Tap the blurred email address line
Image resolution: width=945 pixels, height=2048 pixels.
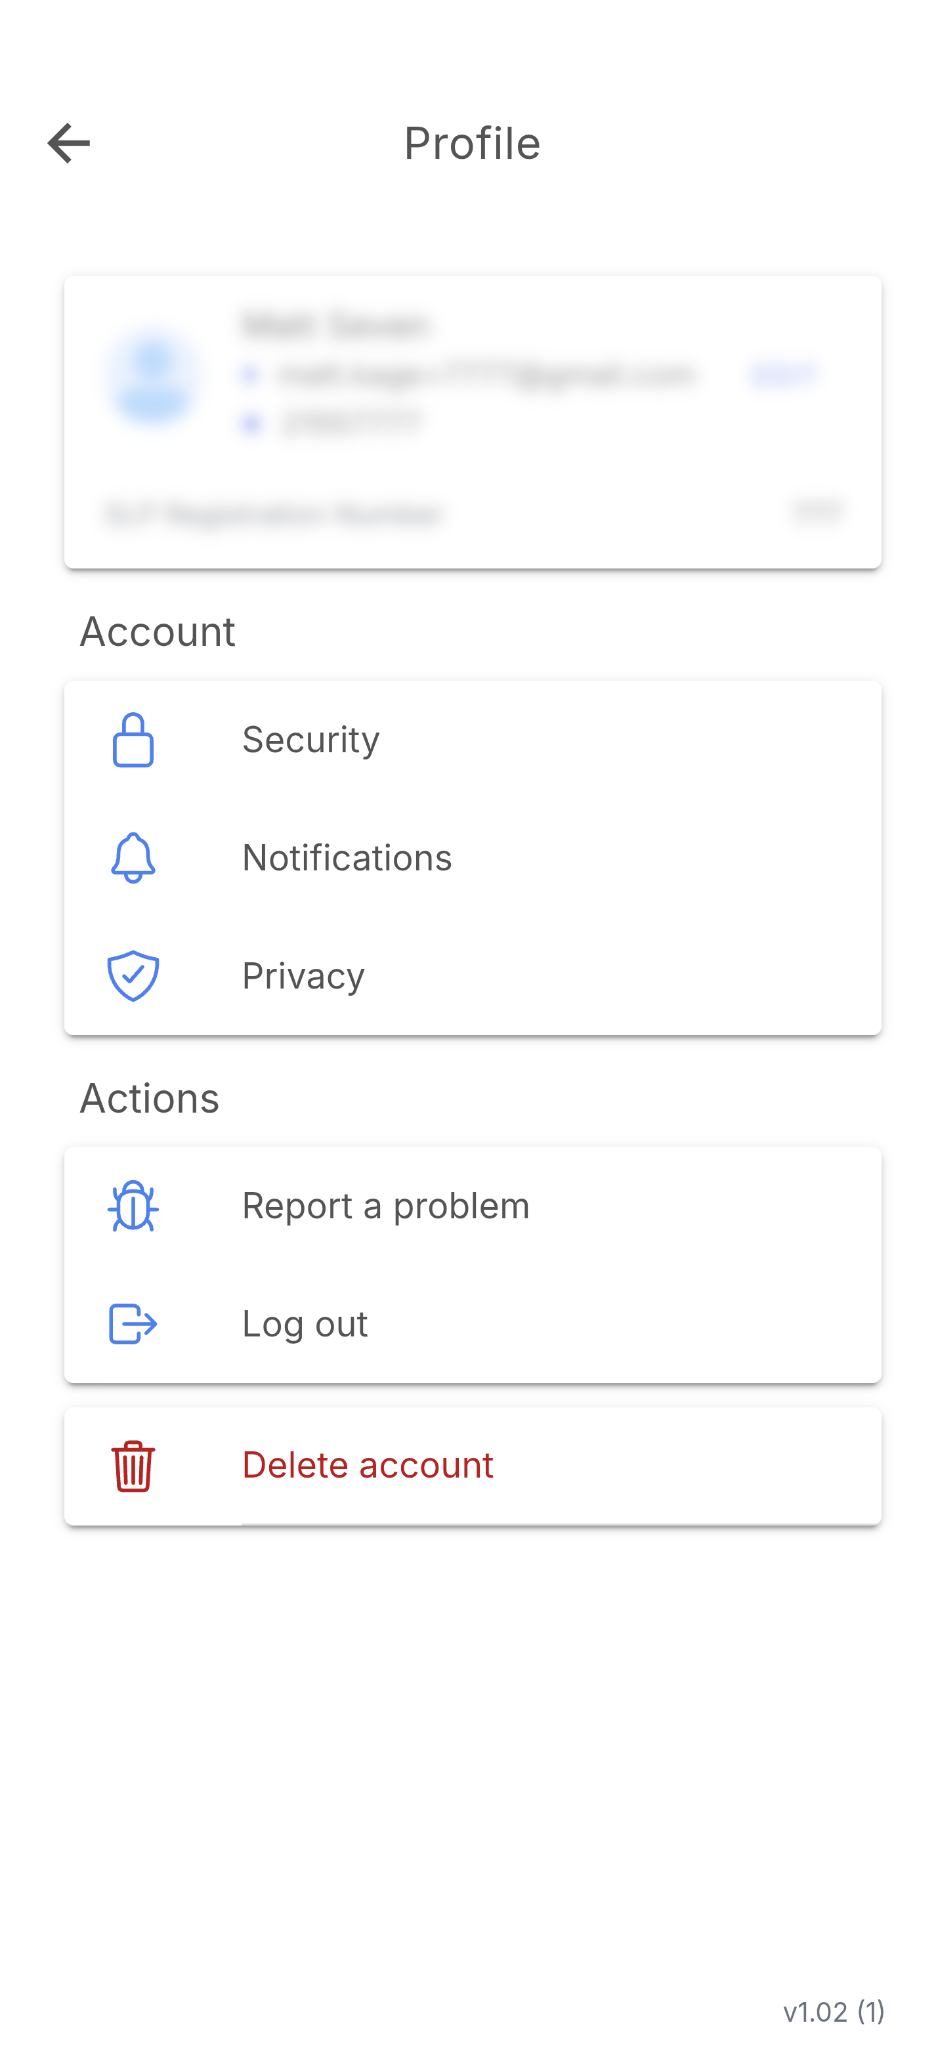[487, 375]
